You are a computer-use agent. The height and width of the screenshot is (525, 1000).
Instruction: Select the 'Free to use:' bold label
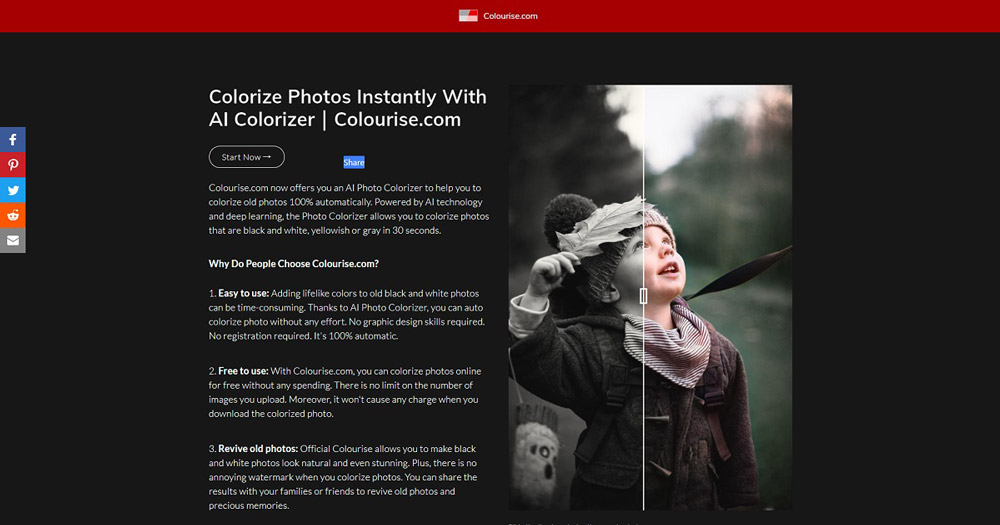[x=243, y=371]
